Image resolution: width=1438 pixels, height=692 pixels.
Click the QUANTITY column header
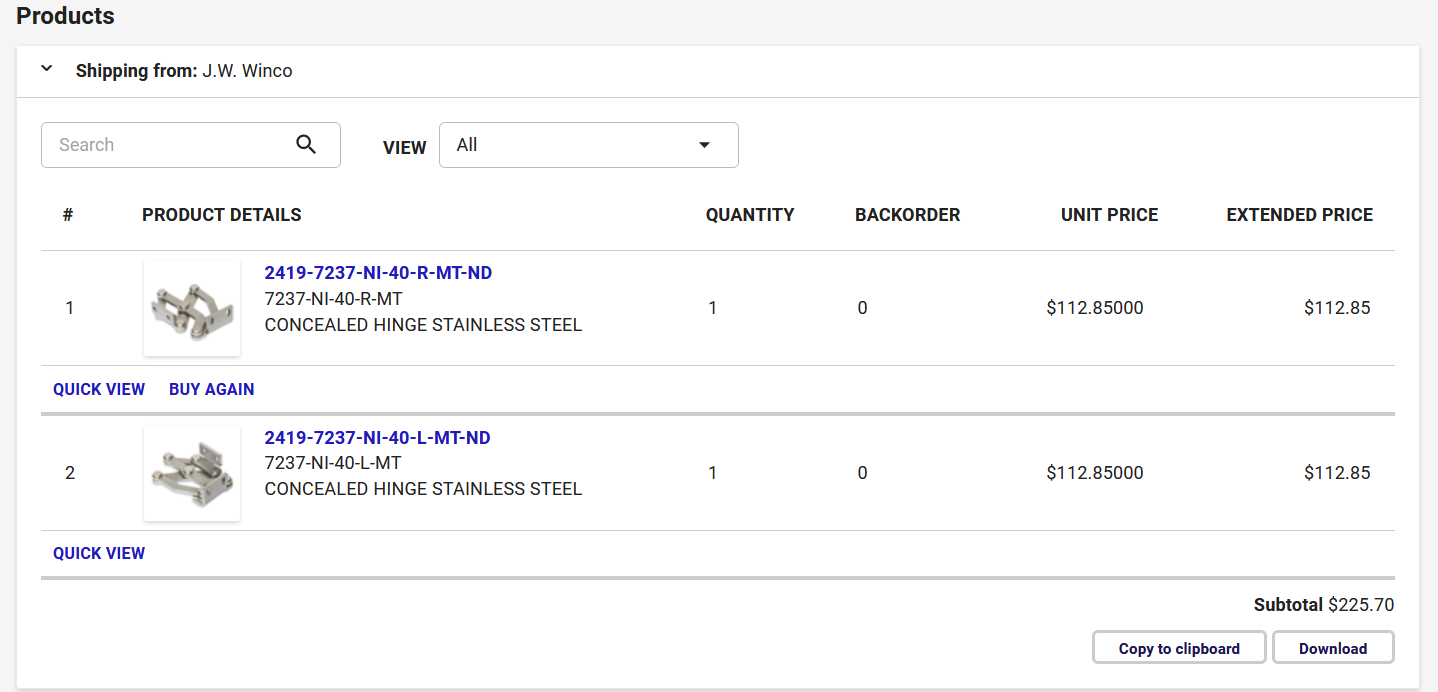[x=750, y=215]
